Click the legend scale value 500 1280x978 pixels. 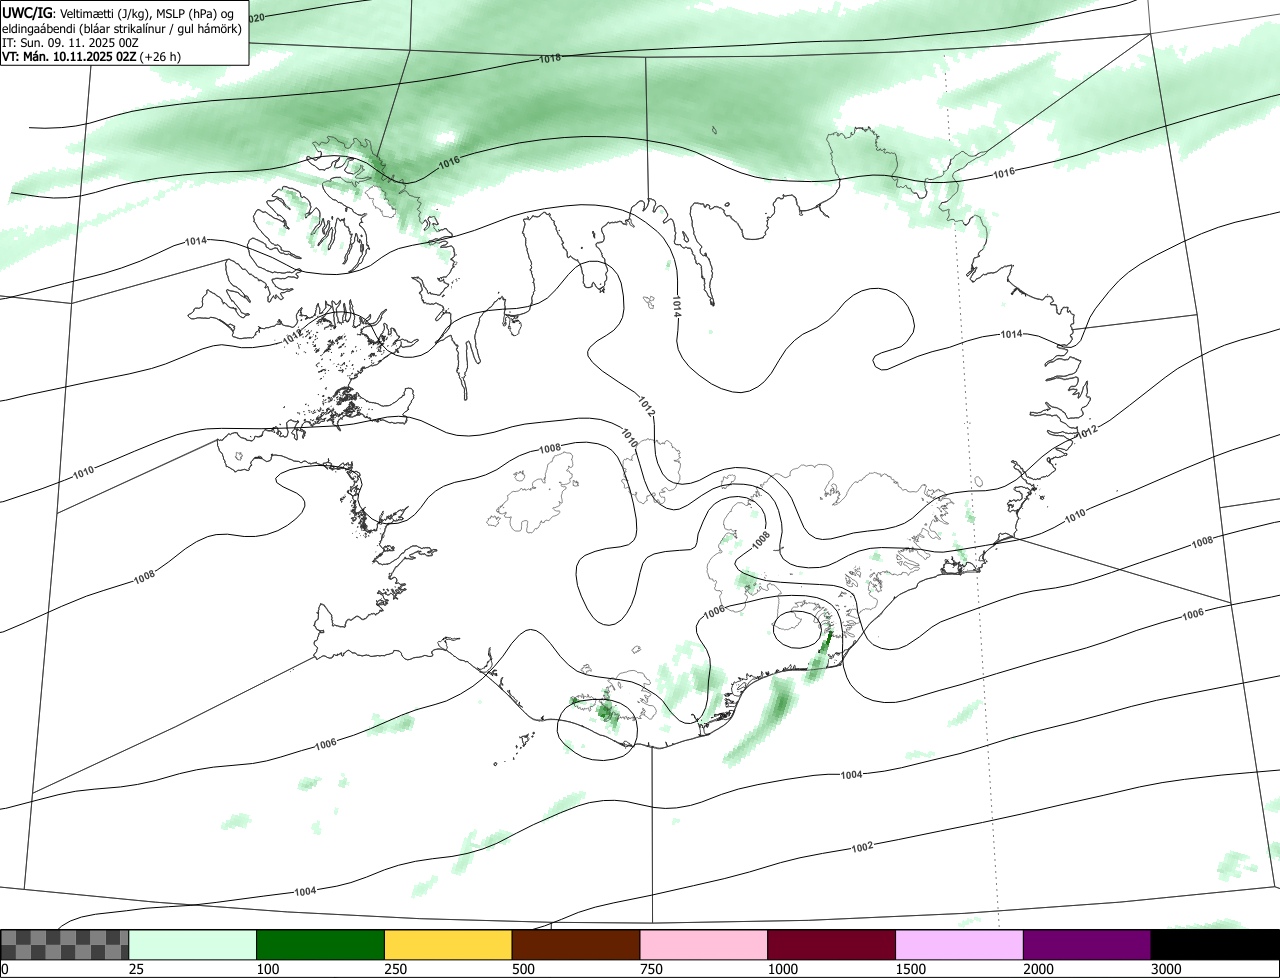tap(522, 969)
